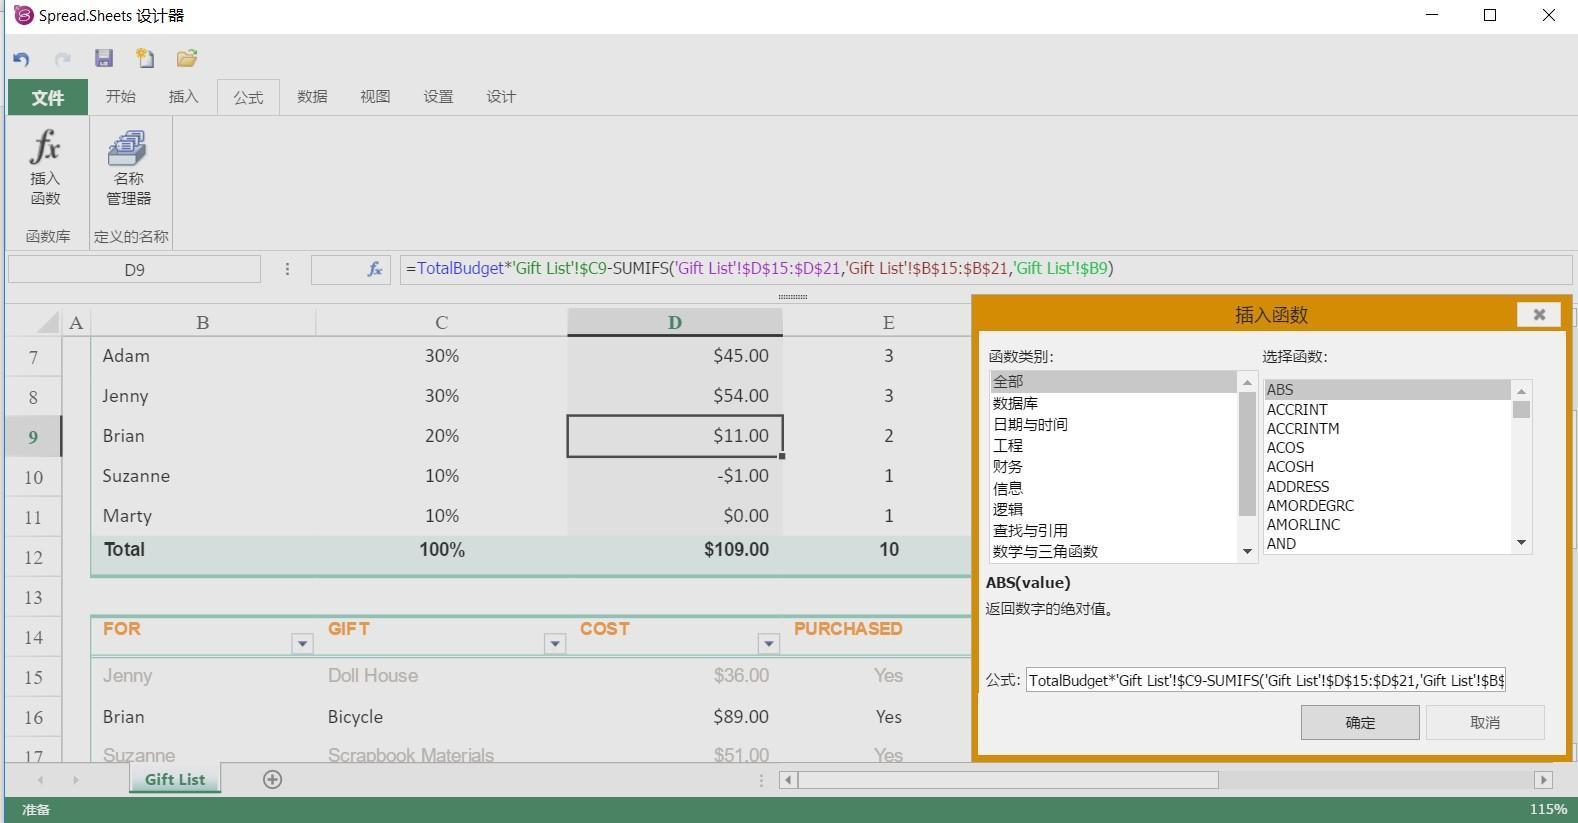
Task: Switch to the 数据 ribbon tab
Action: coord(312,96)
